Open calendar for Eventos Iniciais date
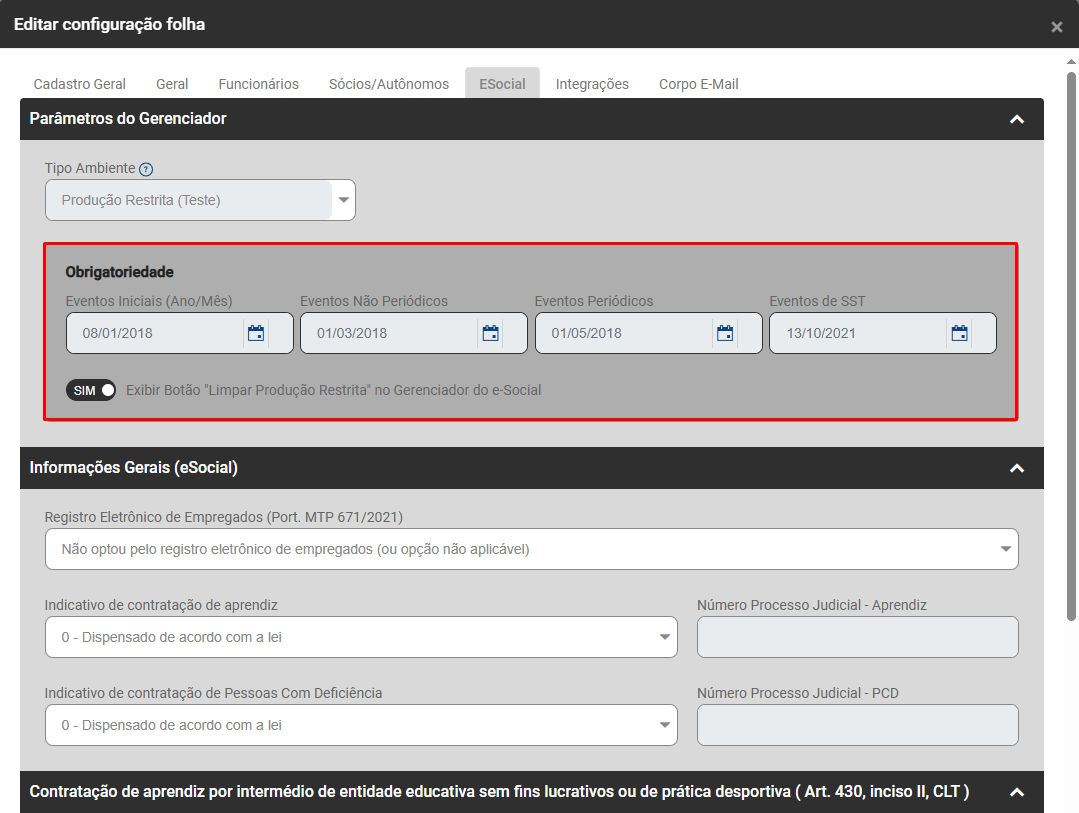1079x813 pixels. pyautogui.click(x=256, y=333)
